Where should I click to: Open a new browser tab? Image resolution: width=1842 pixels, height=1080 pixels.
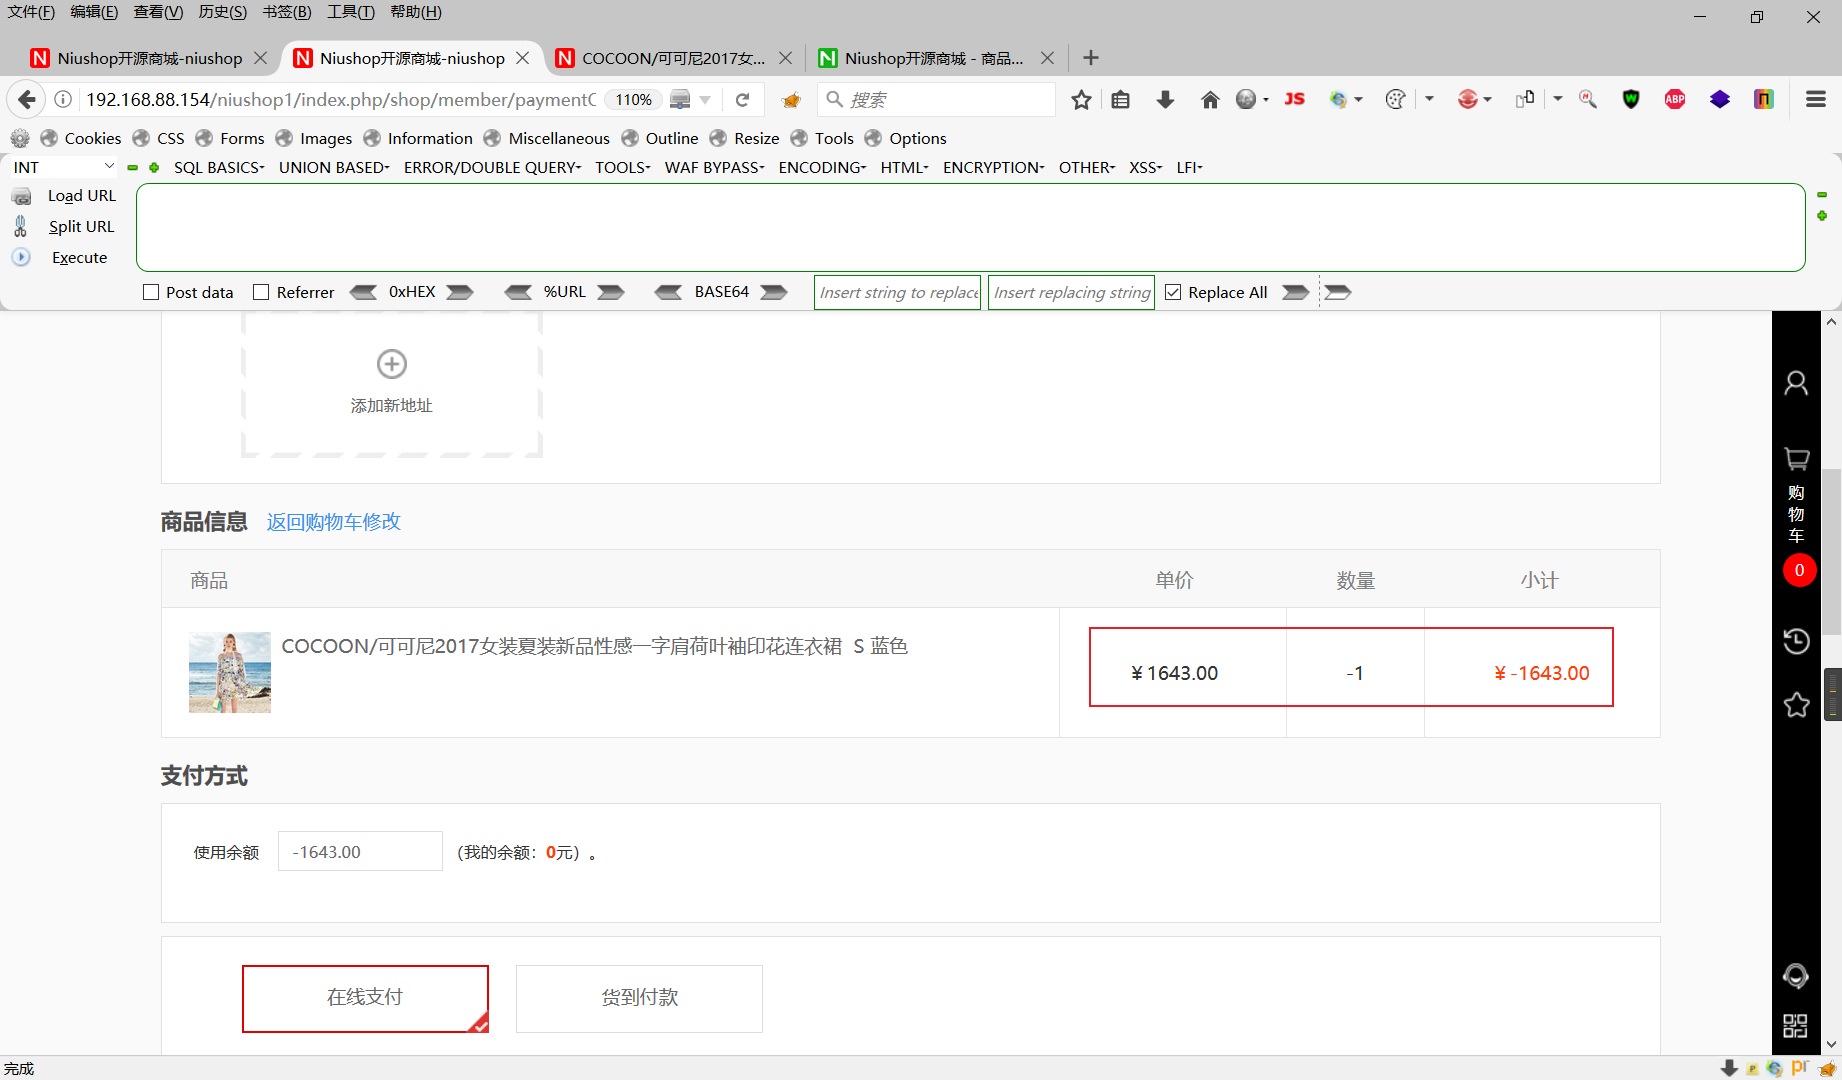1091,58
